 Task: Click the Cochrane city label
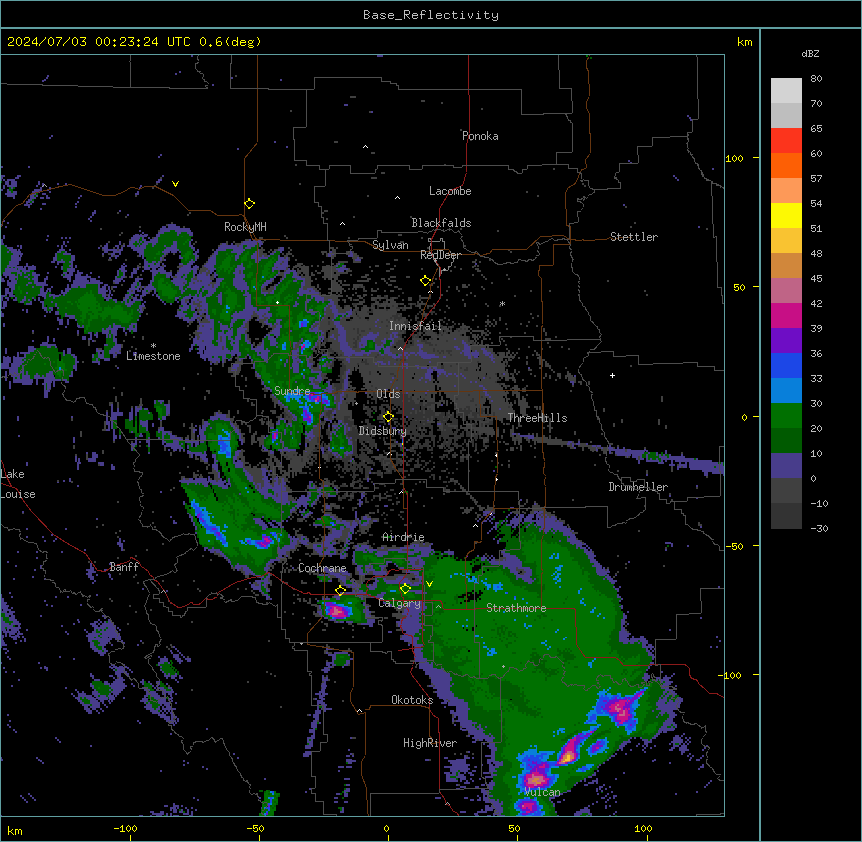(x=322, y=568)
